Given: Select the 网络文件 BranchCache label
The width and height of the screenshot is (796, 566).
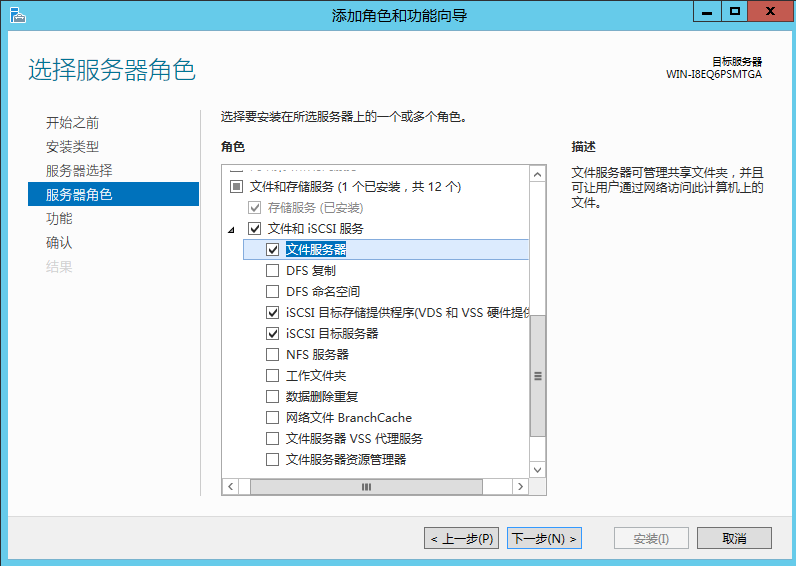Looking at the screenshot, I should (349, 417).
